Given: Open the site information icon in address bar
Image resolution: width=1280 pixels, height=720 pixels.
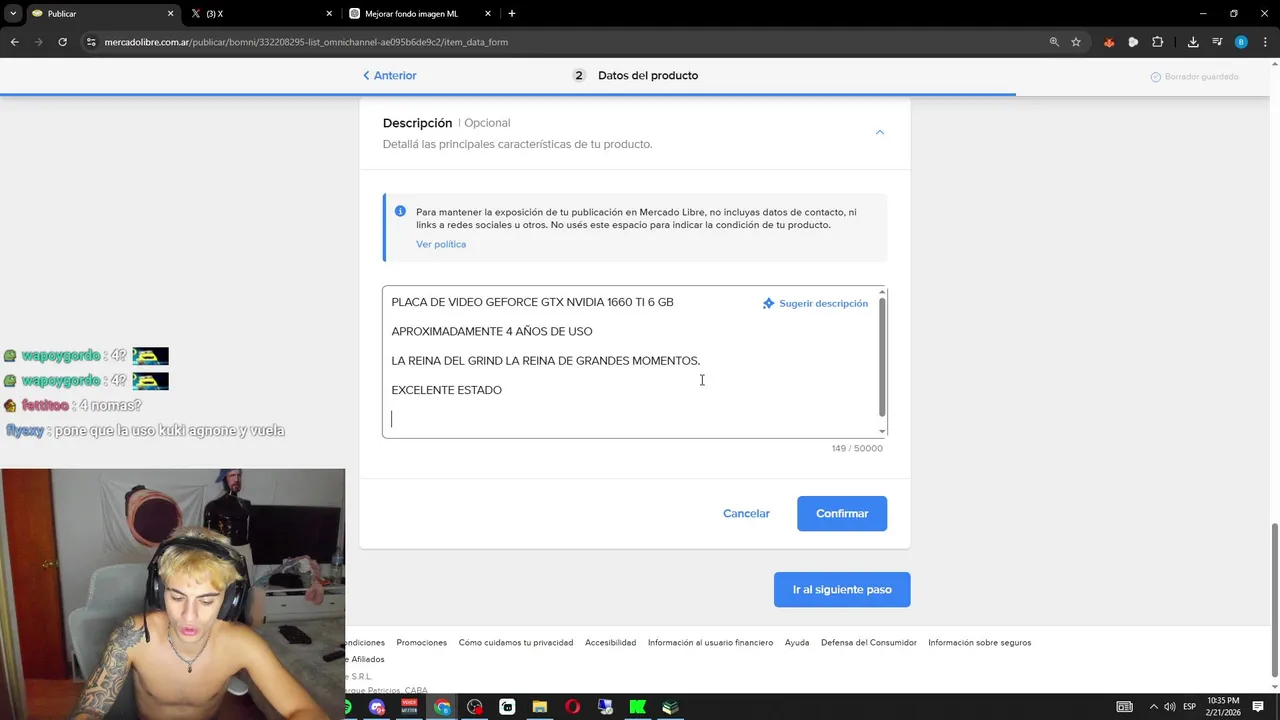Looking at the screenshot, I should coord(91,42).
